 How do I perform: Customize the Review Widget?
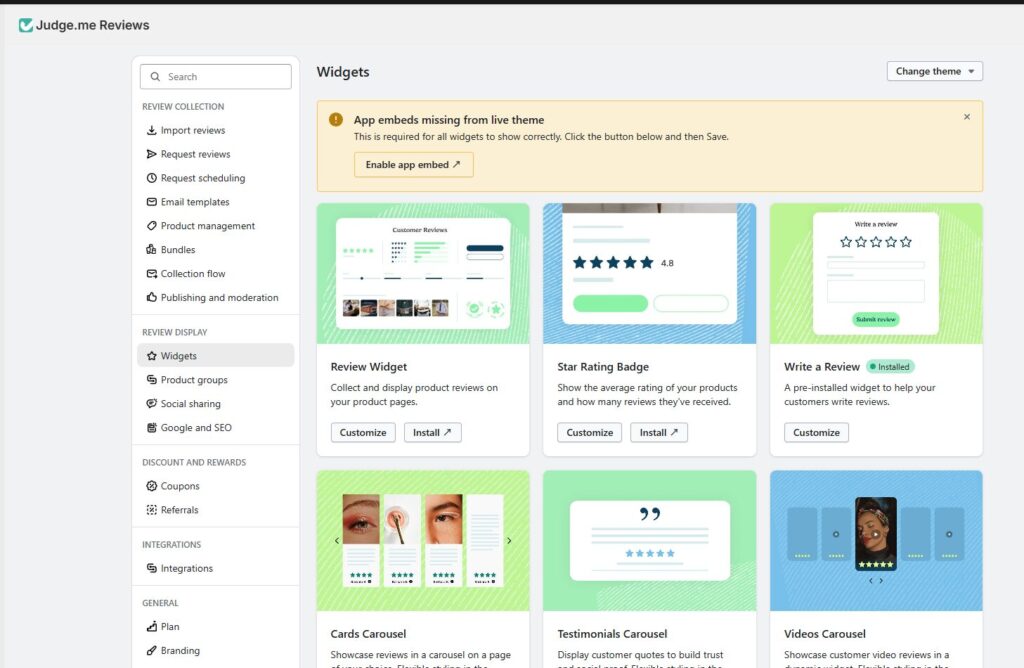click(x=363, y=433)
